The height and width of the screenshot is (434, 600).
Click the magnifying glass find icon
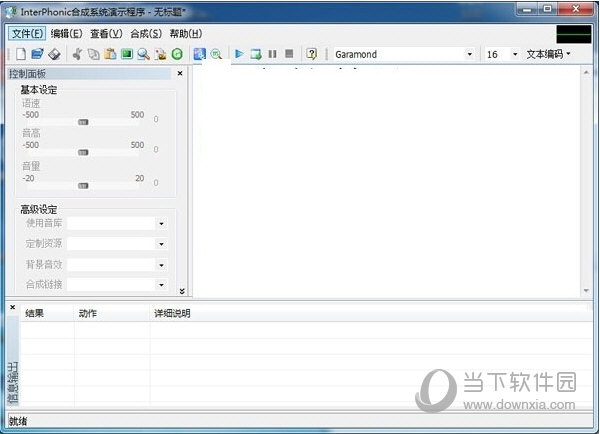click(143, 54)
